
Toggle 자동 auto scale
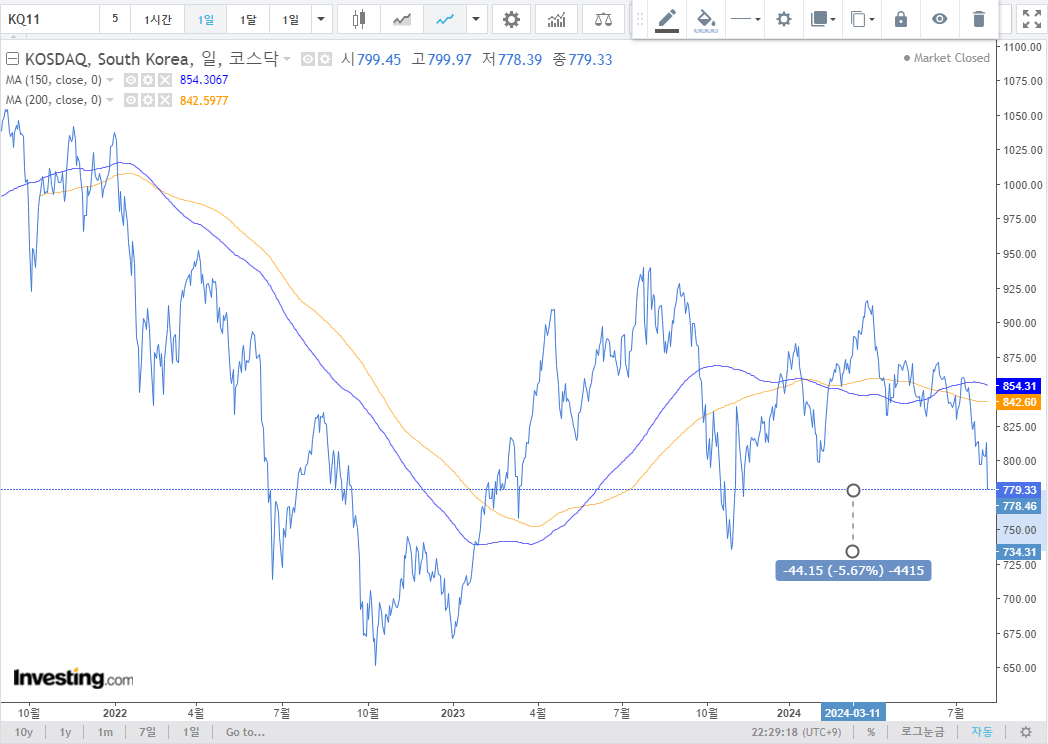[x=982, y=732]
